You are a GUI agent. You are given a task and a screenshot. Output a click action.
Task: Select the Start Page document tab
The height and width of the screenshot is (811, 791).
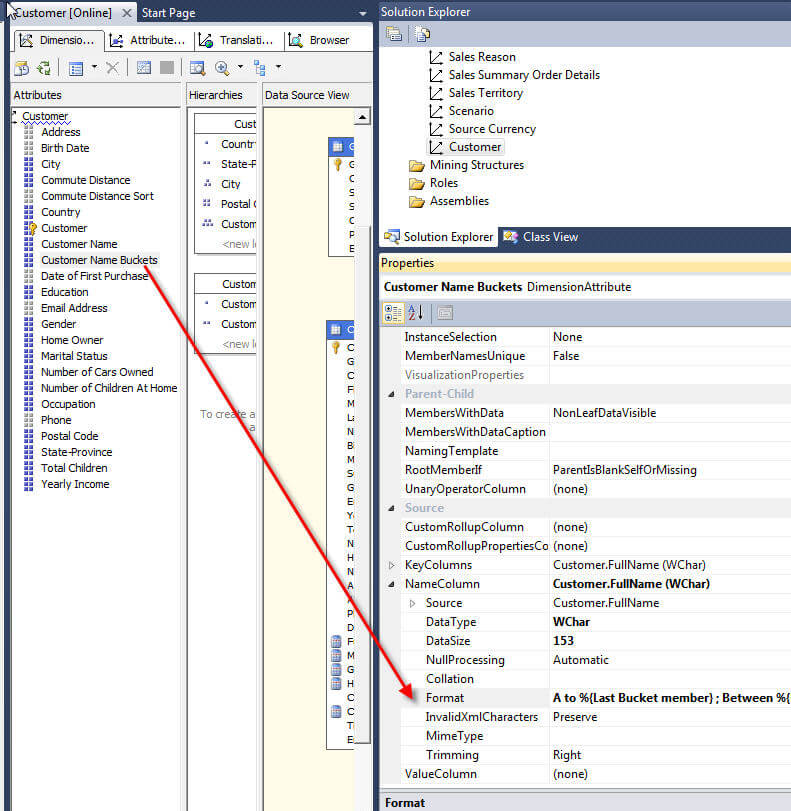click(x=169, y=13)
